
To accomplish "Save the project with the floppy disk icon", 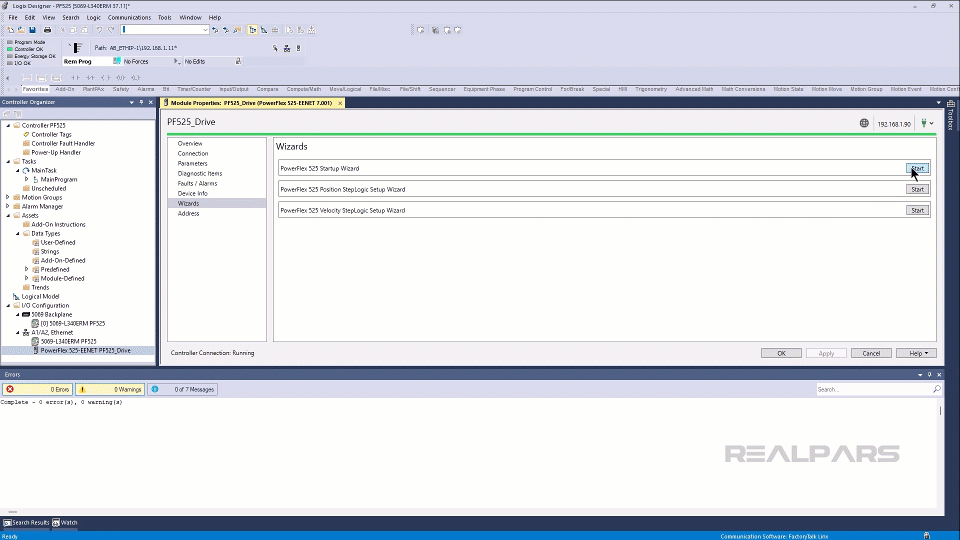I will (x=32, y=29).
